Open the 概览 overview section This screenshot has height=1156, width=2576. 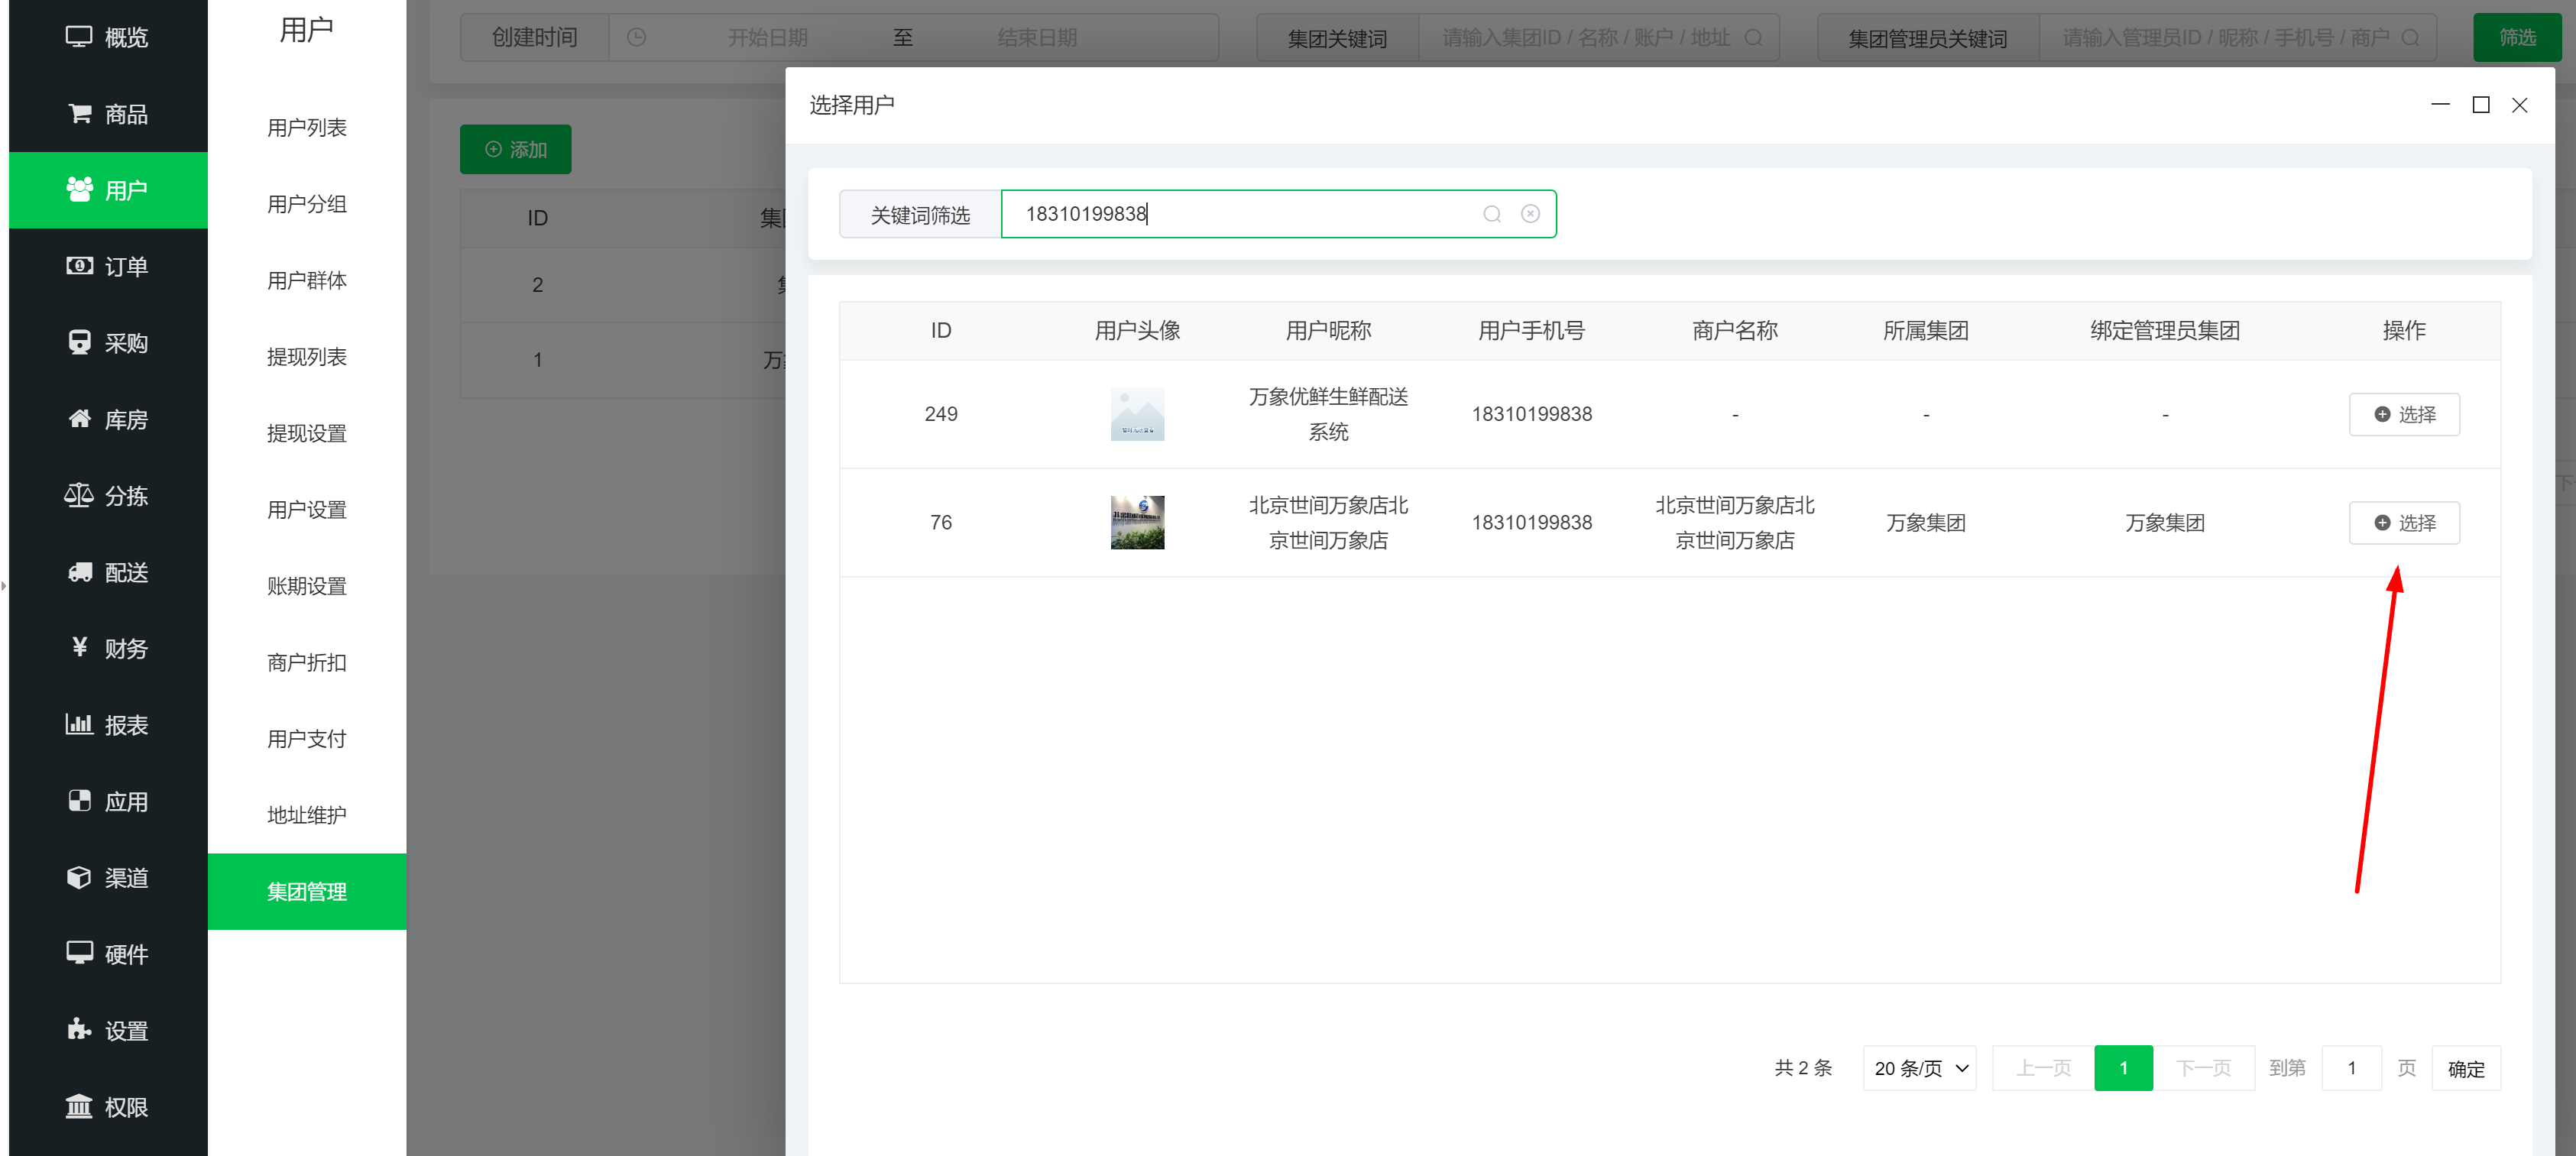coord(107,37)
